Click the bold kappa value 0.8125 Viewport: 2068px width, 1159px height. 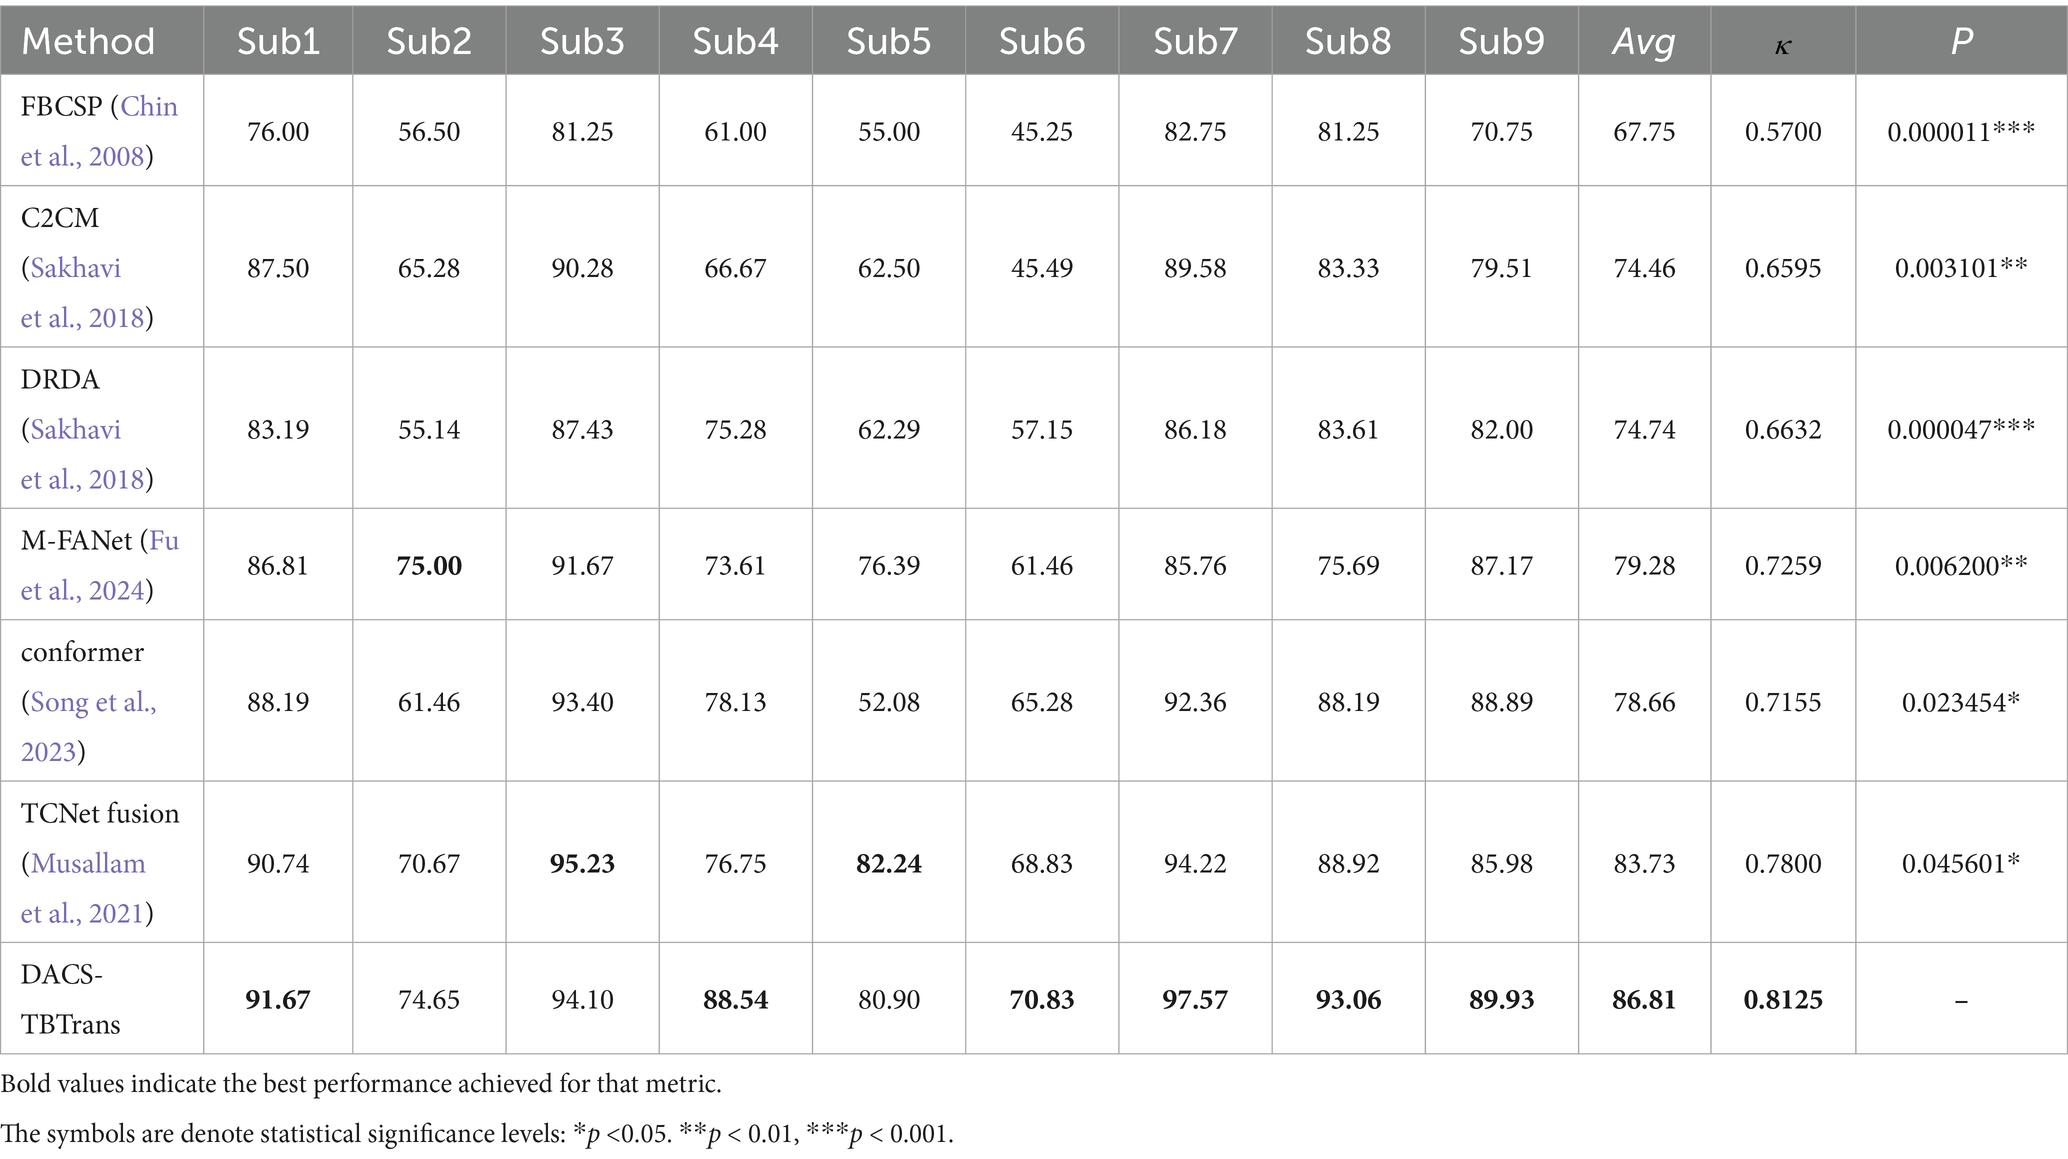point(1783,1000)
